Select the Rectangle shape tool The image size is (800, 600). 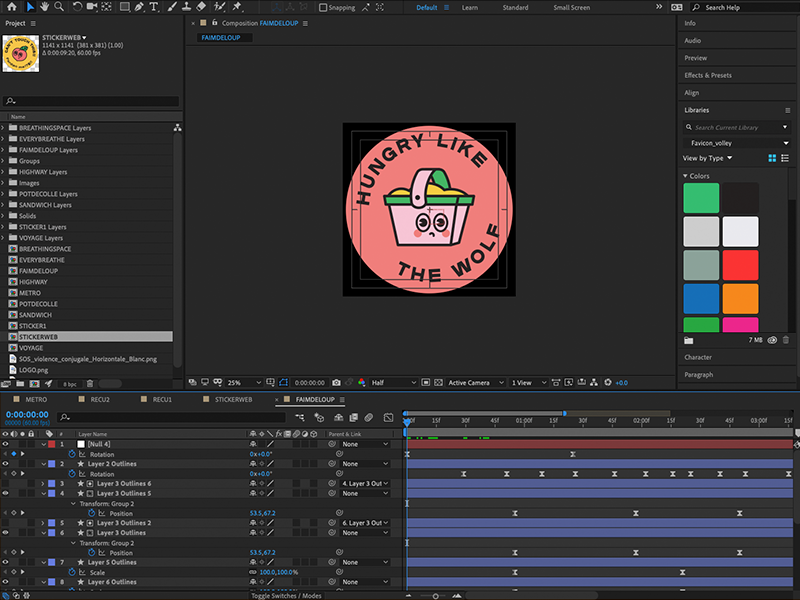click(124, 7)
